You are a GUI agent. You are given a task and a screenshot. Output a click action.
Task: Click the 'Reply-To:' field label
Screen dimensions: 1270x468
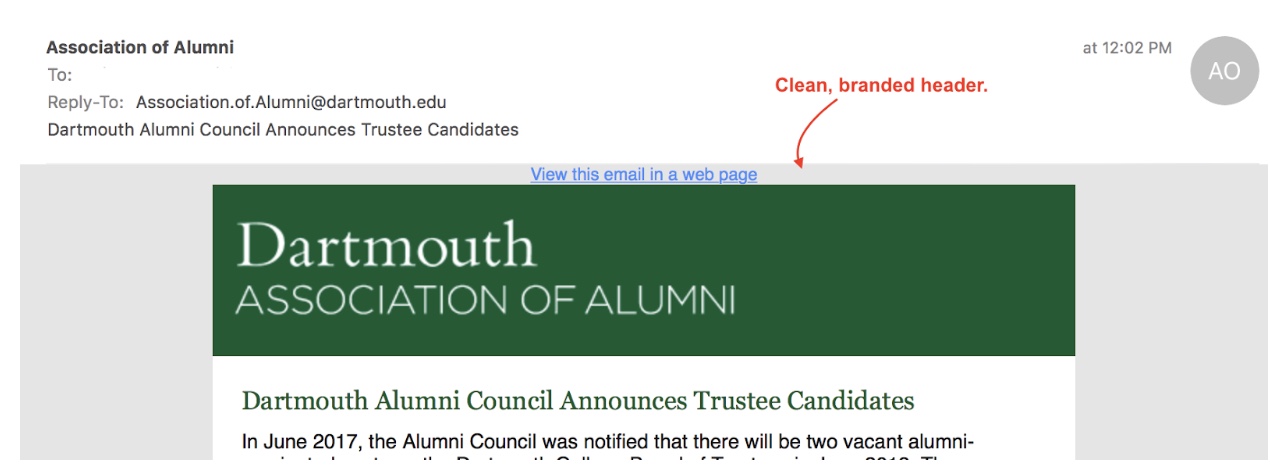(x=85, y=102)
